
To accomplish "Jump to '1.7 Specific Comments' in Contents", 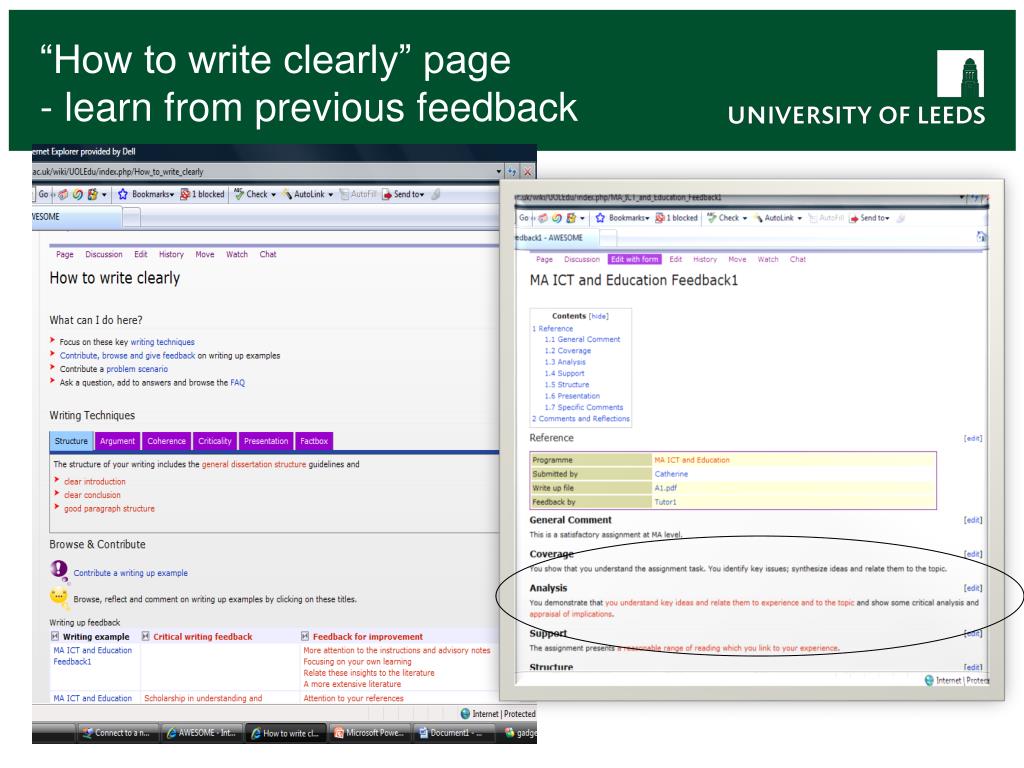I will pos(584,407).
